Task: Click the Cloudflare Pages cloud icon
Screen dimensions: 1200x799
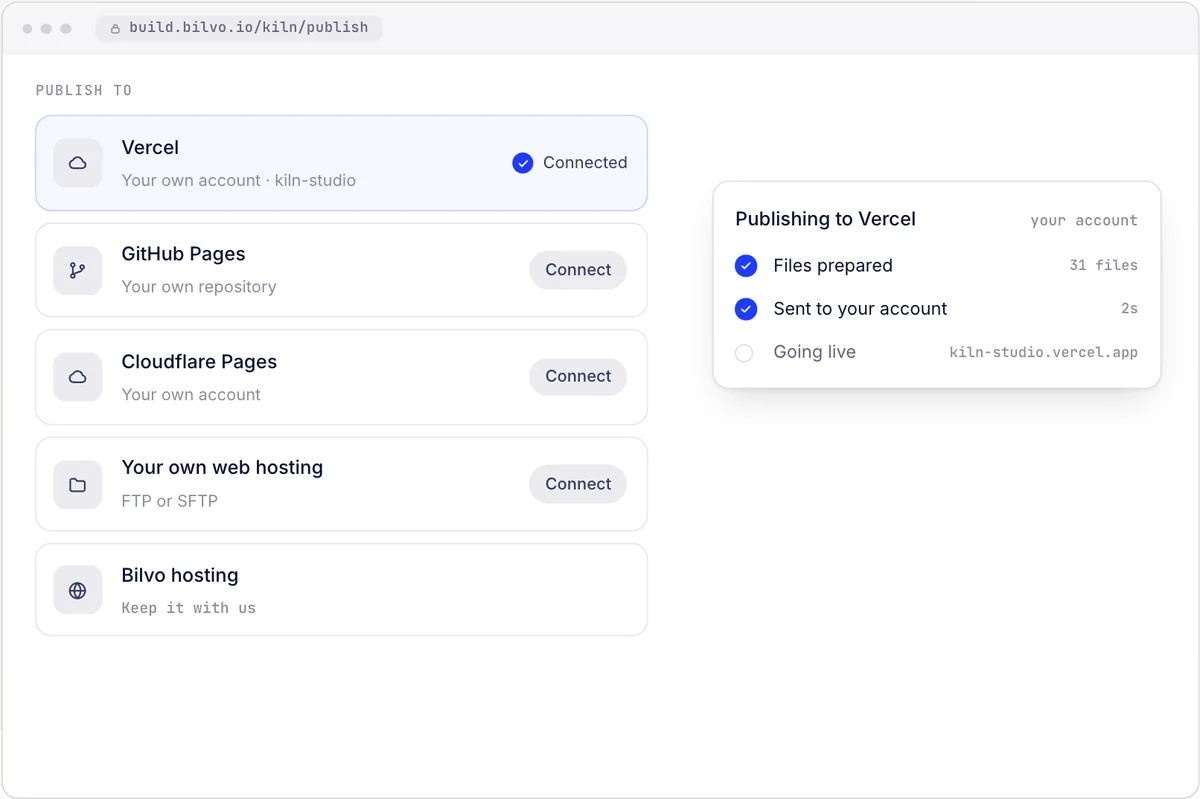Action: pyautogui.click(x=78, y=377)
